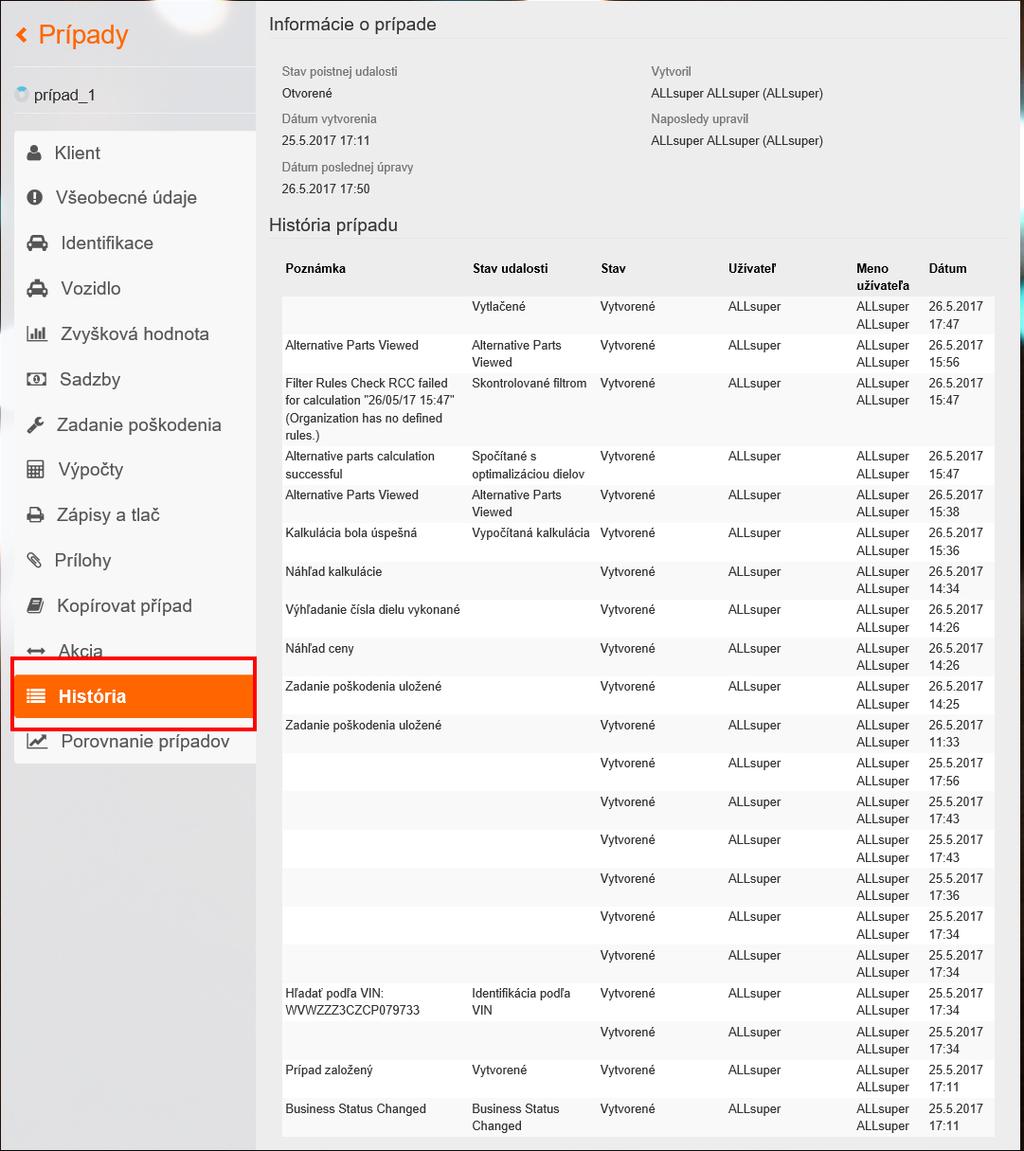Screen dimensions: 1024x1151
Task: Select the História menu item
Action: coord(135,696)
